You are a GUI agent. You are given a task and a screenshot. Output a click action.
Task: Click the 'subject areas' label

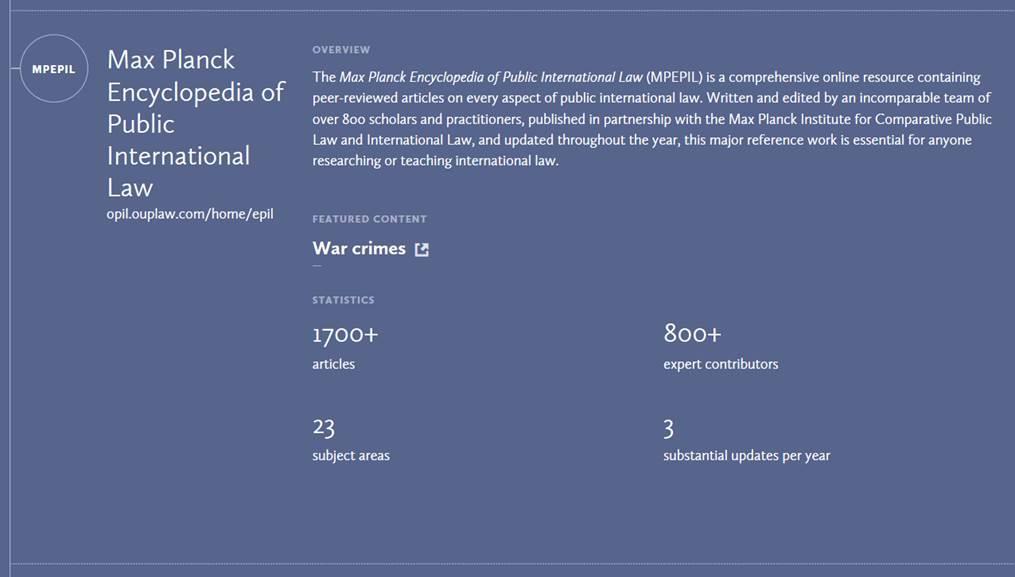pos(351,455)
